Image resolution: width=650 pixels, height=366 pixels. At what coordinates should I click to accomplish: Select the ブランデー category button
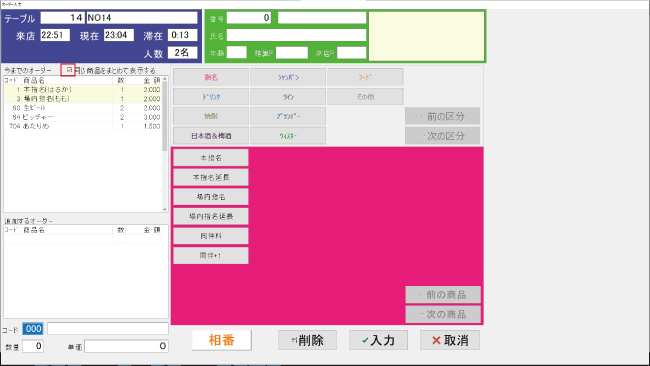pyautogui.click(x=288, y=116)
